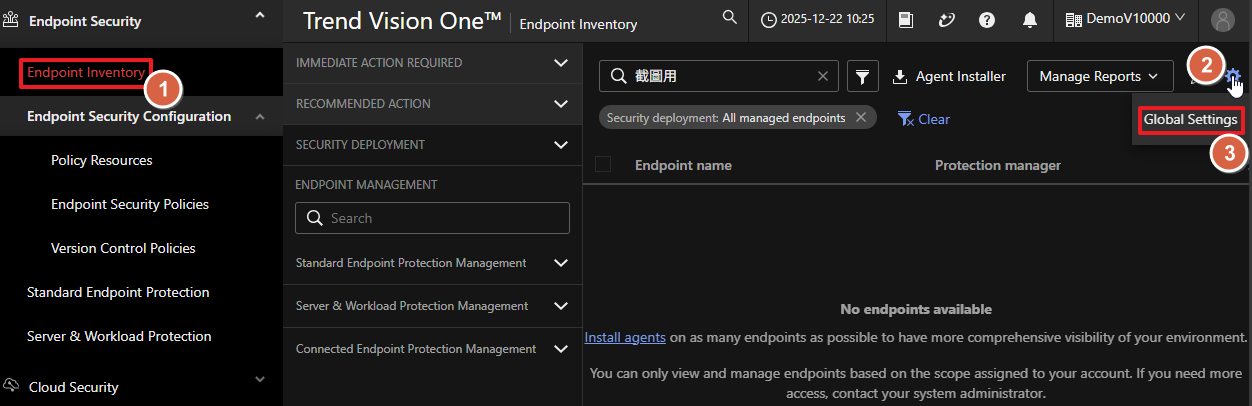The width and height of the screenshot is (1252, 406).
Task: Open the documentation book icon in header
Action: (906, 19)
